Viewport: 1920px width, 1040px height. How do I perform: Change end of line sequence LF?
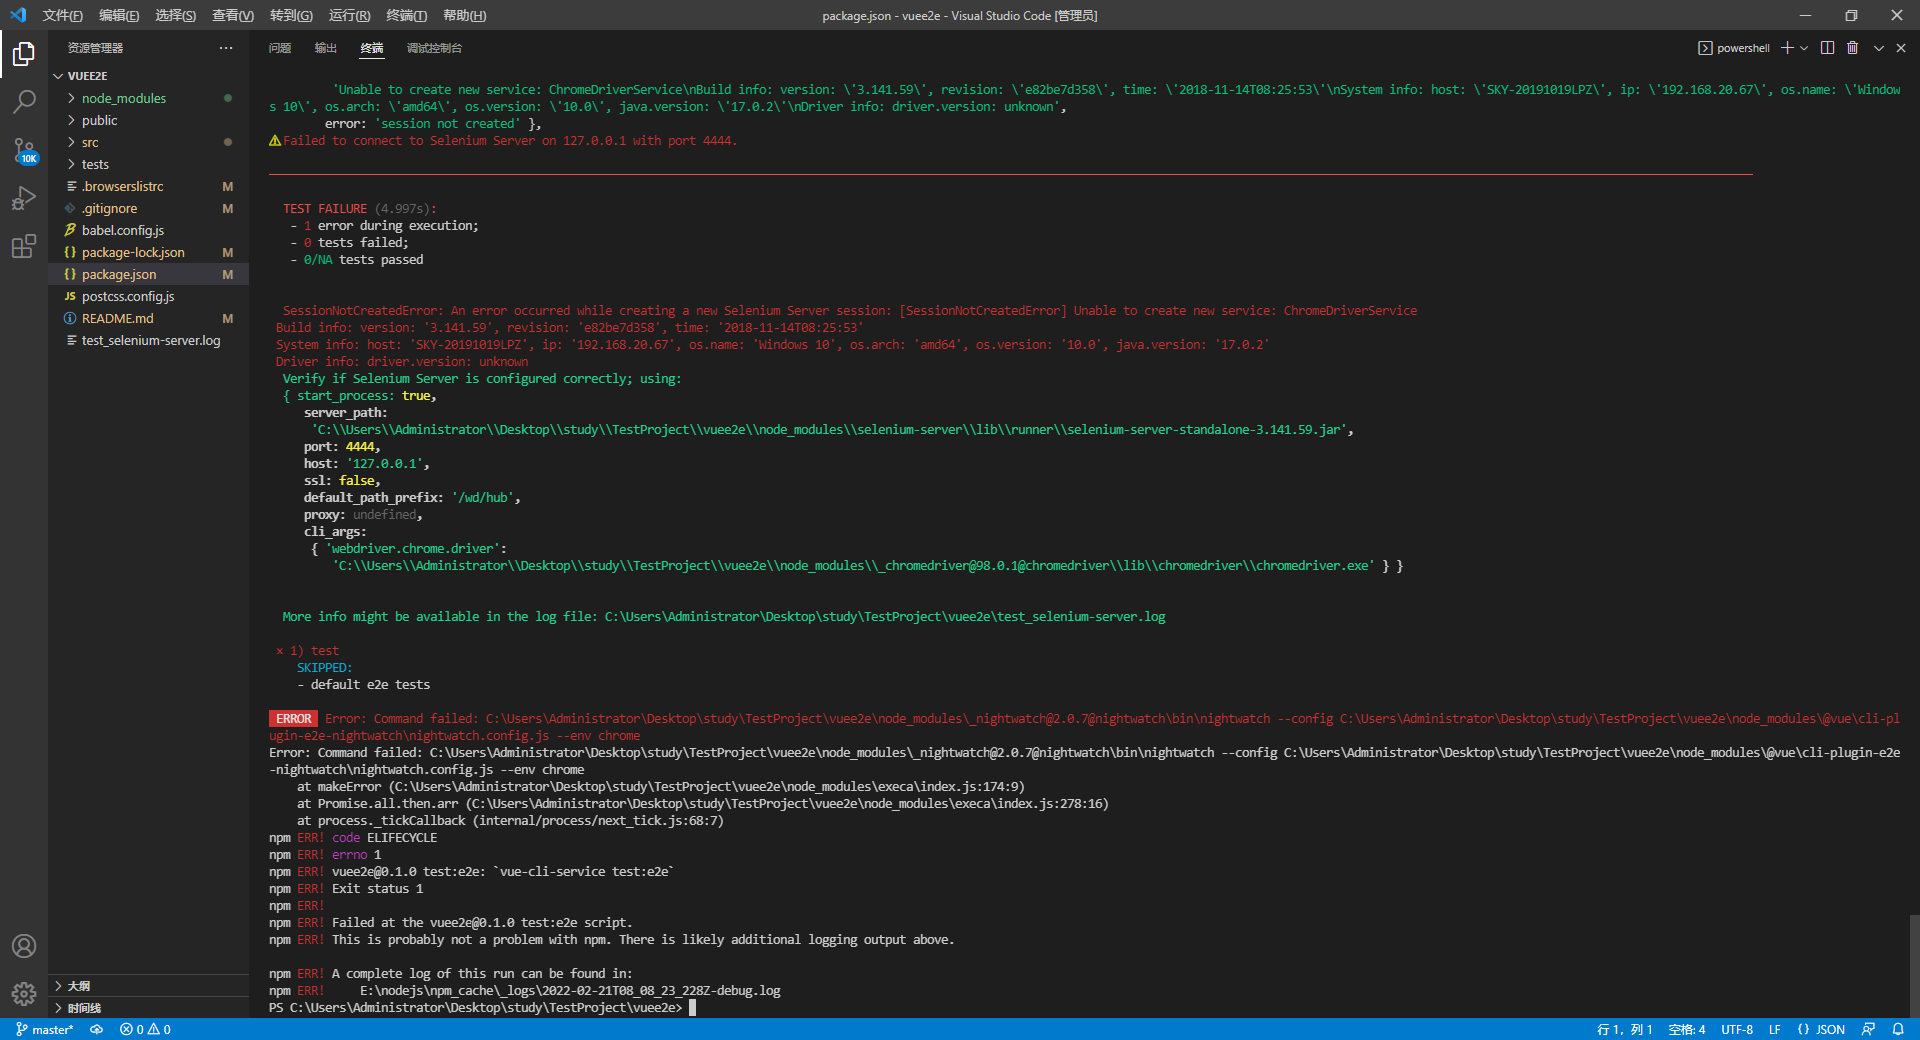tap(1774, 1029)
